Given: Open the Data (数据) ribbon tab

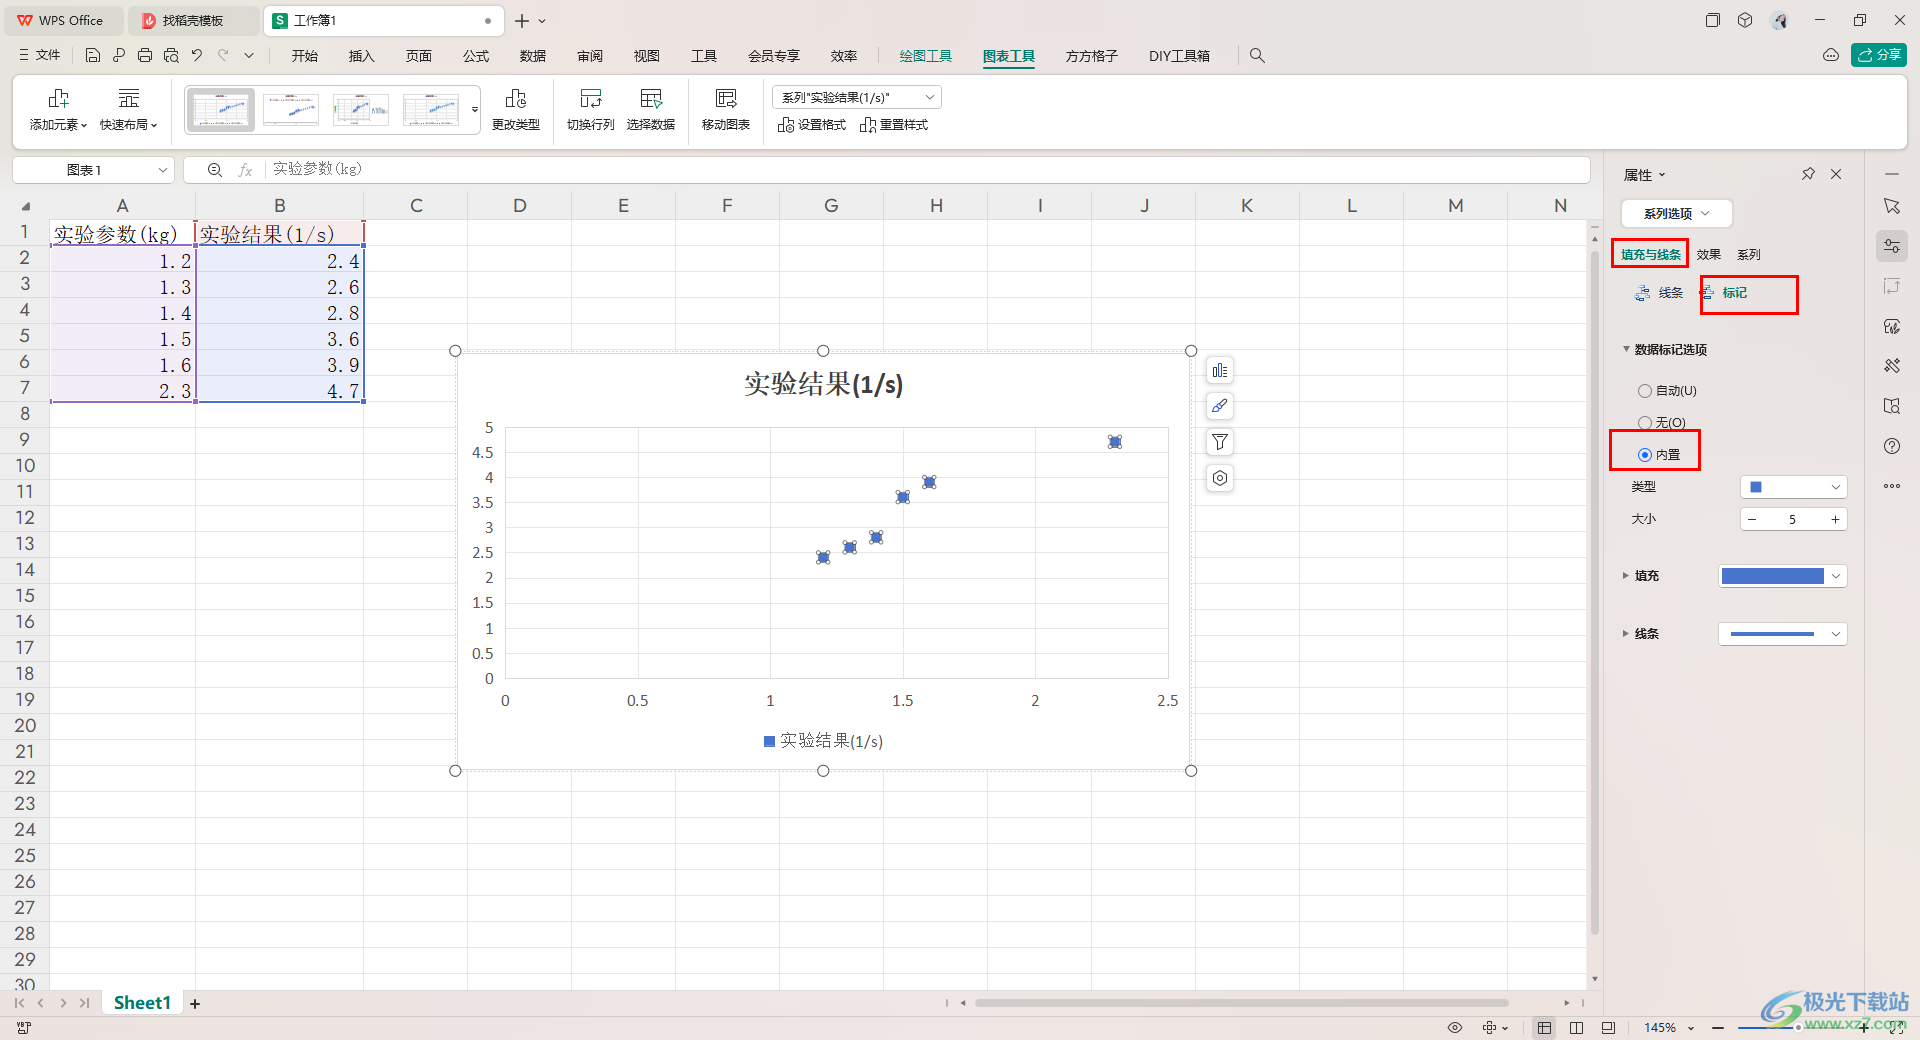Looking at the screenshot, I should tap(533, 56).
